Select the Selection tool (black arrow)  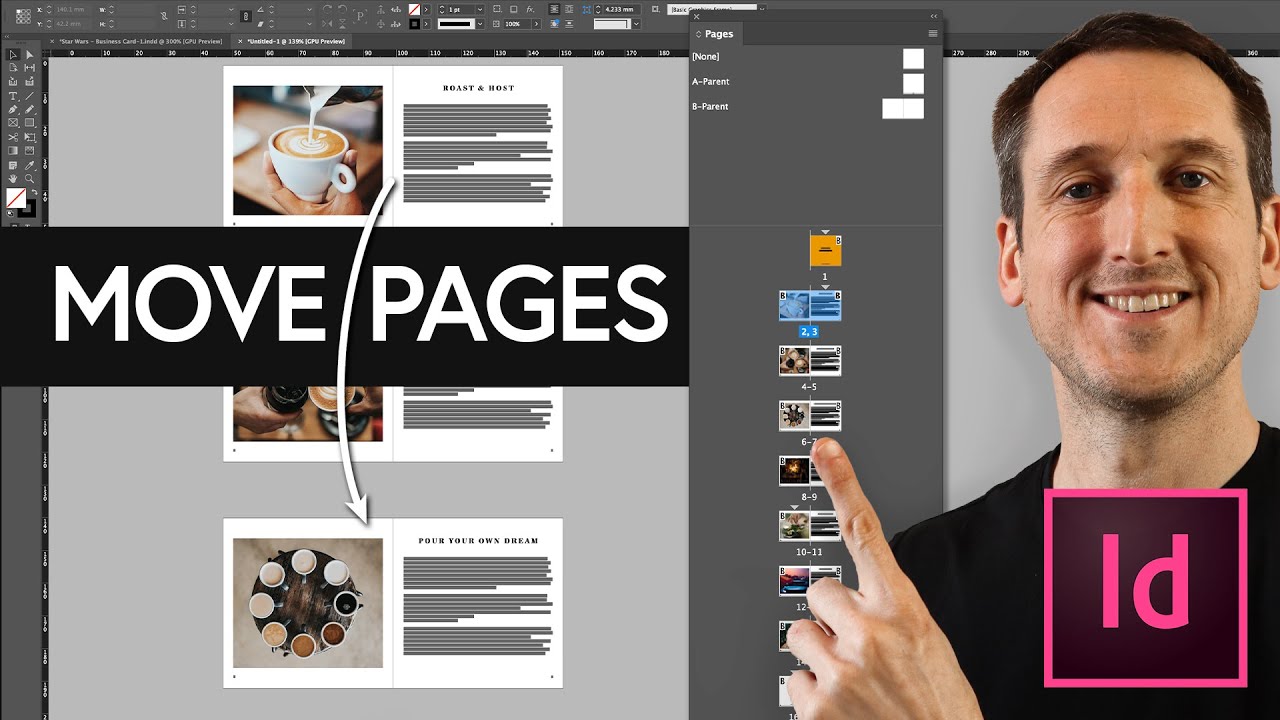(x=13, y=55)
